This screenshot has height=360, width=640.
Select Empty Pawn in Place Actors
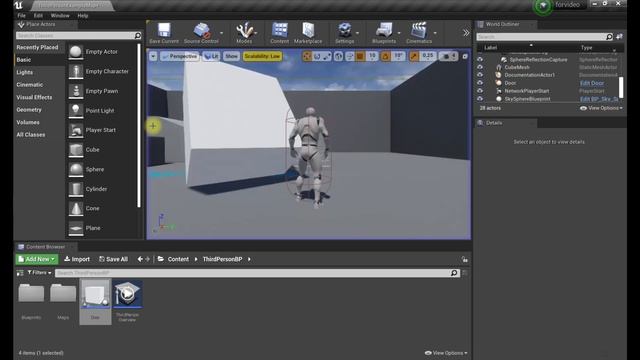(102, 91)
